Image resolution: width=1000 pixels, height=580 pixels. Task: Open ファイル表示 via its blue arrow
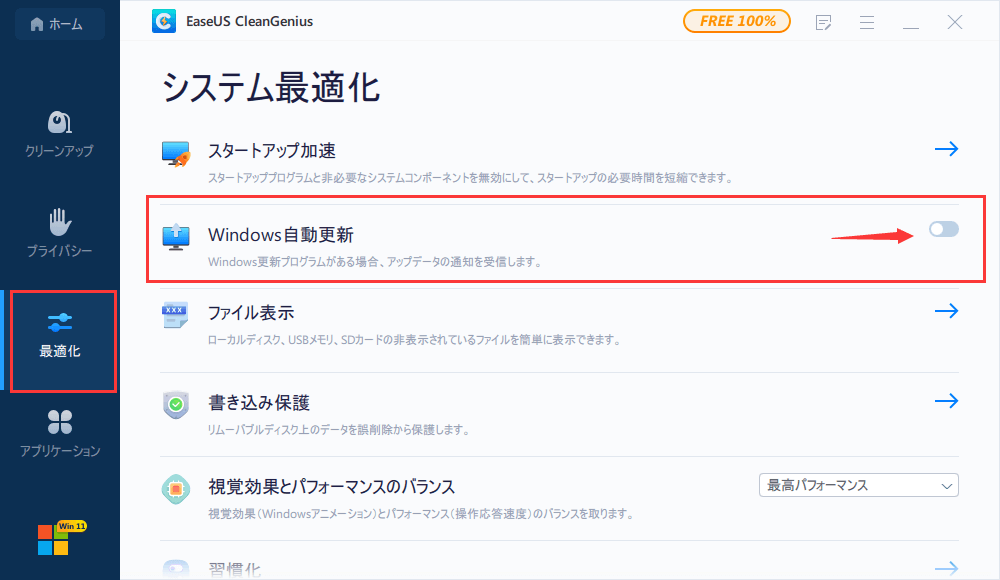(x=946, y=311)
